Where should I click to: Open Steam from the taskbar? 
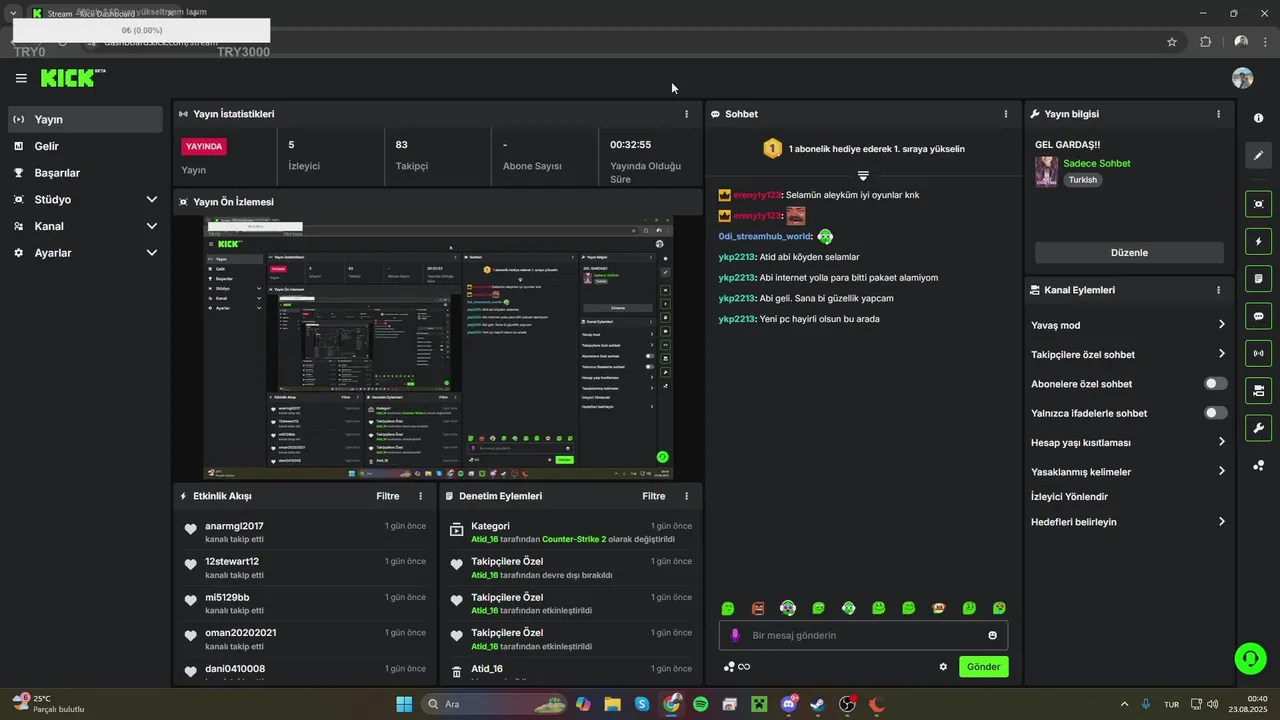[818, 704]
